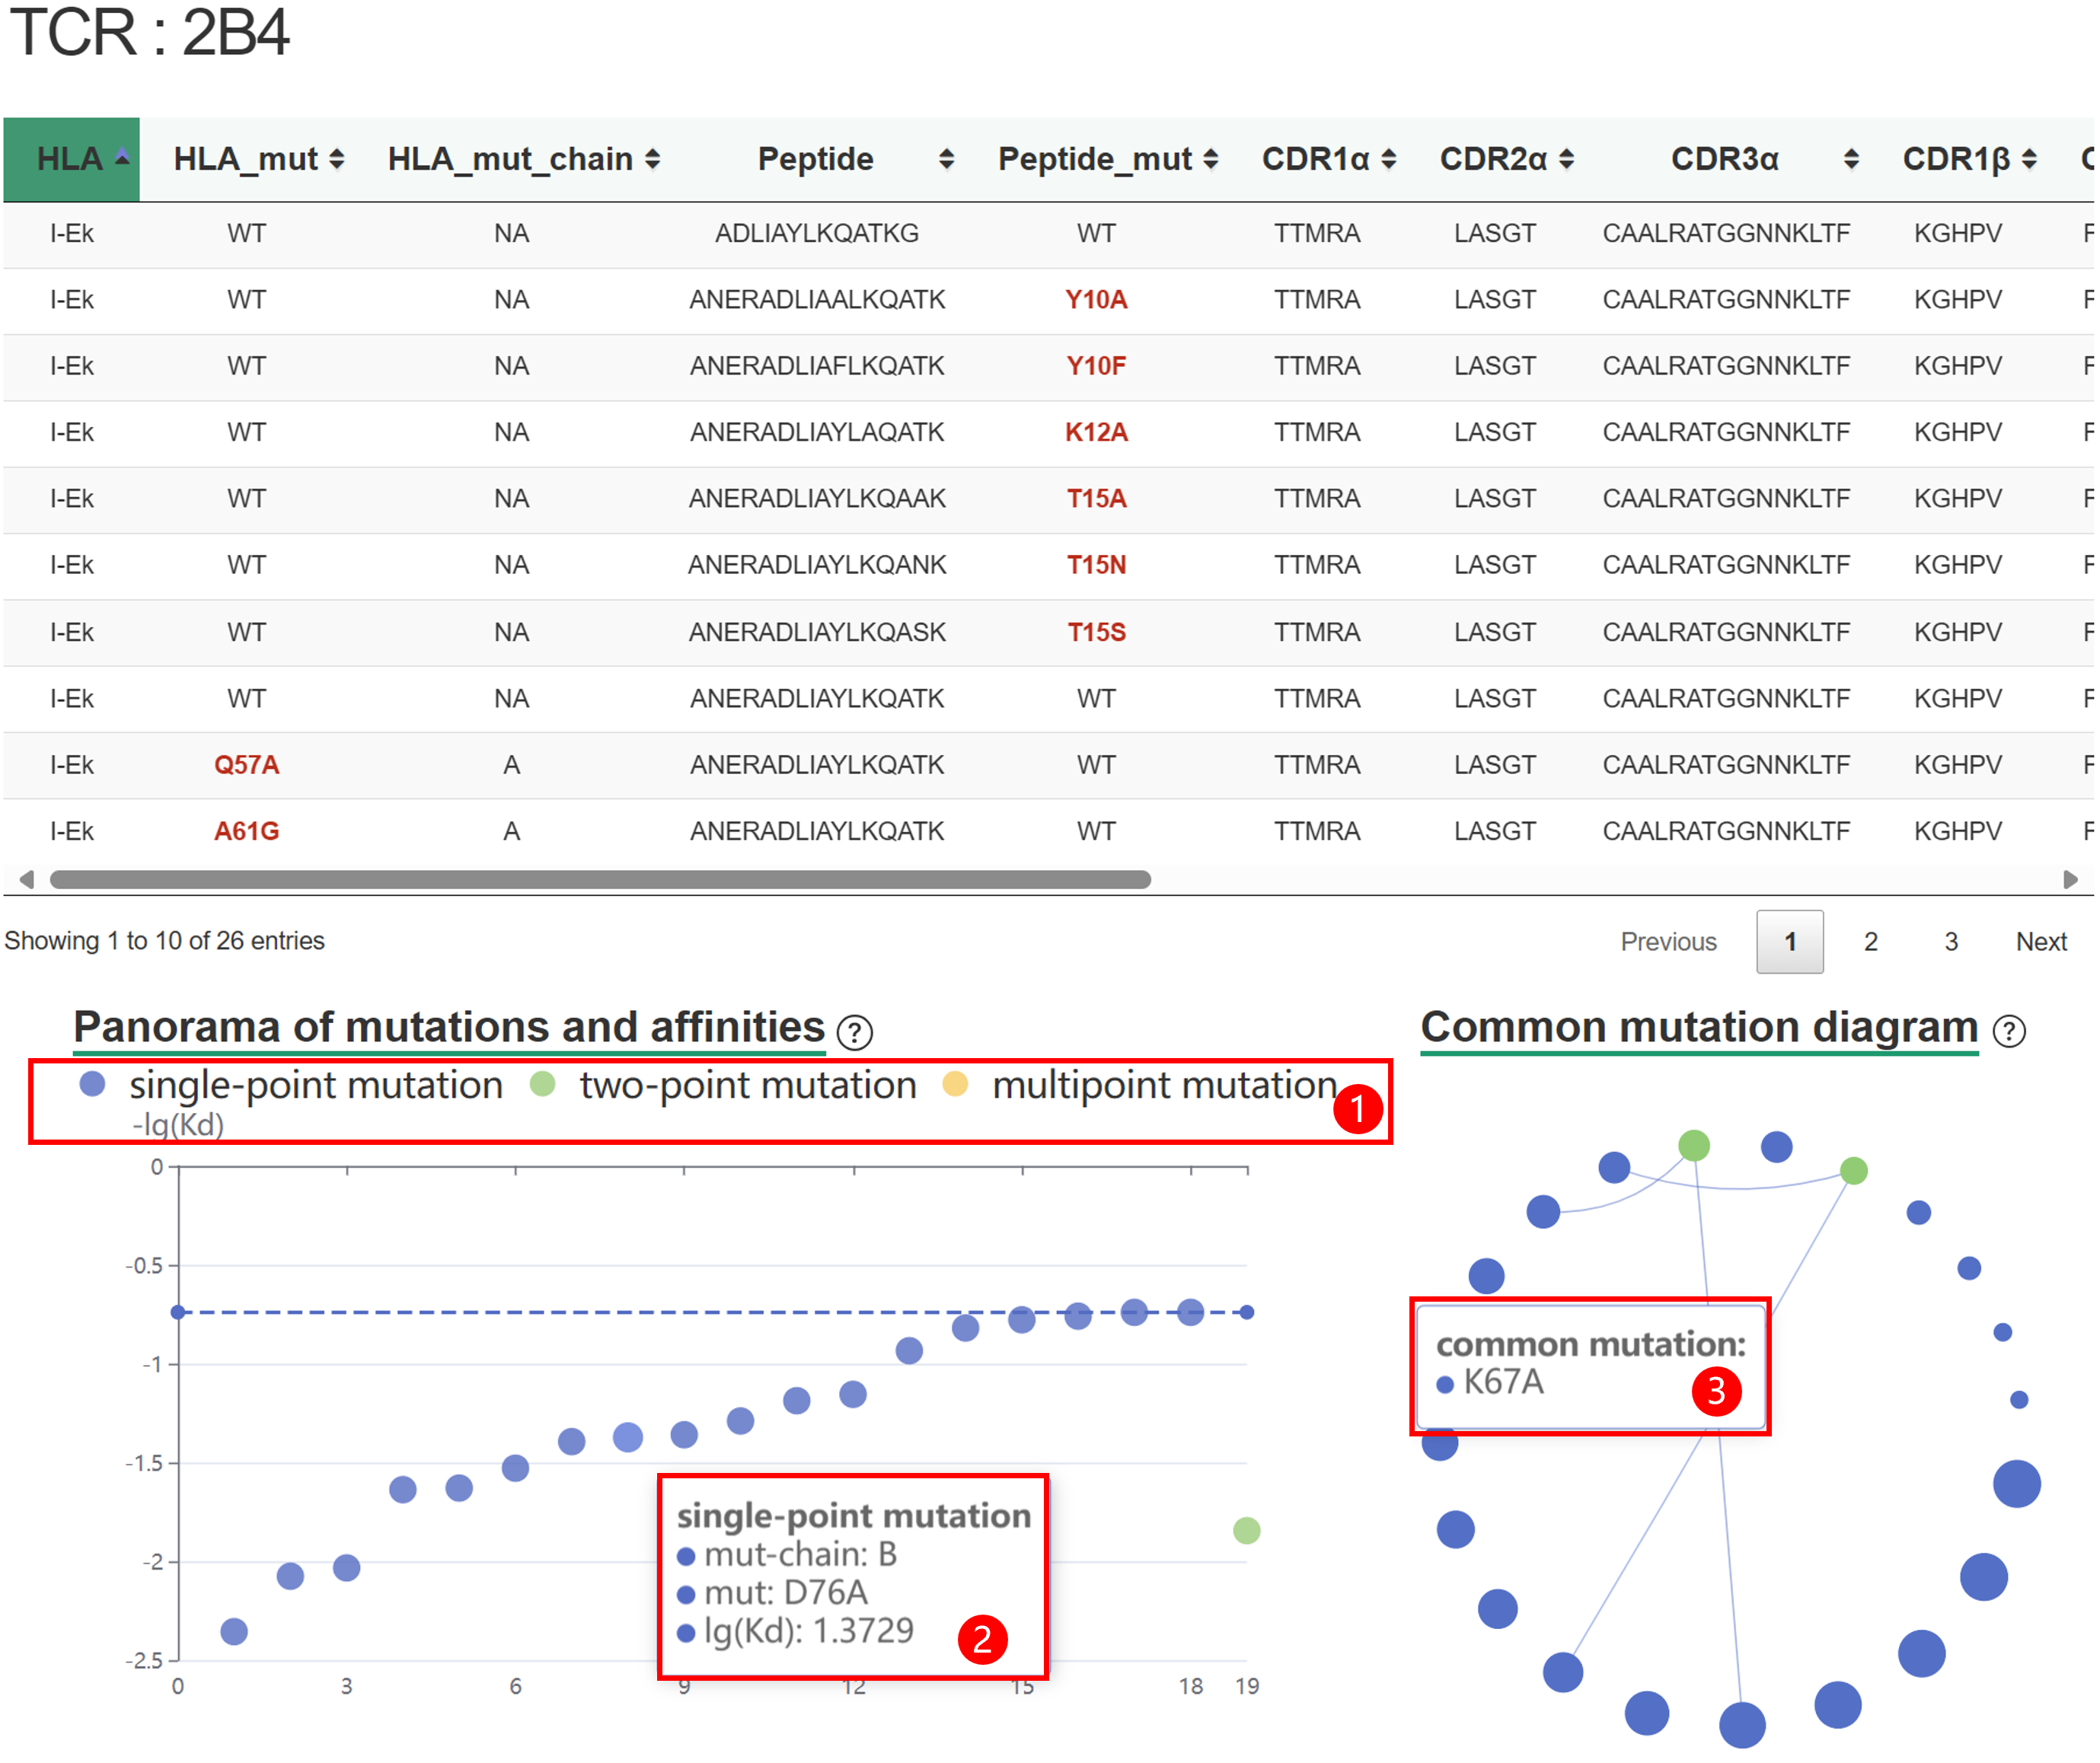
Task: Click sort arrows on CDR1β column
Action: coord(2029,159)
